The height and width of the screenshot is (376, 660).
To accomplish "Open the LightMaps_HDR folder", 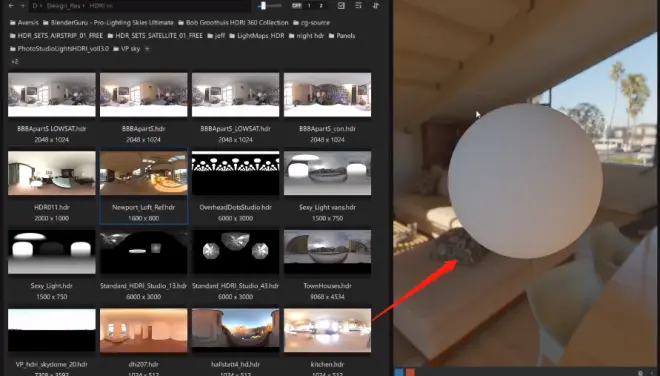I will [x=256, y=36].
